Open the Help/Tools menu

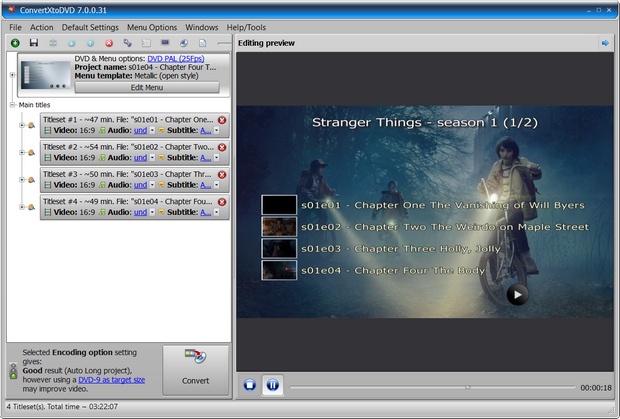click(x=246, y=27)
